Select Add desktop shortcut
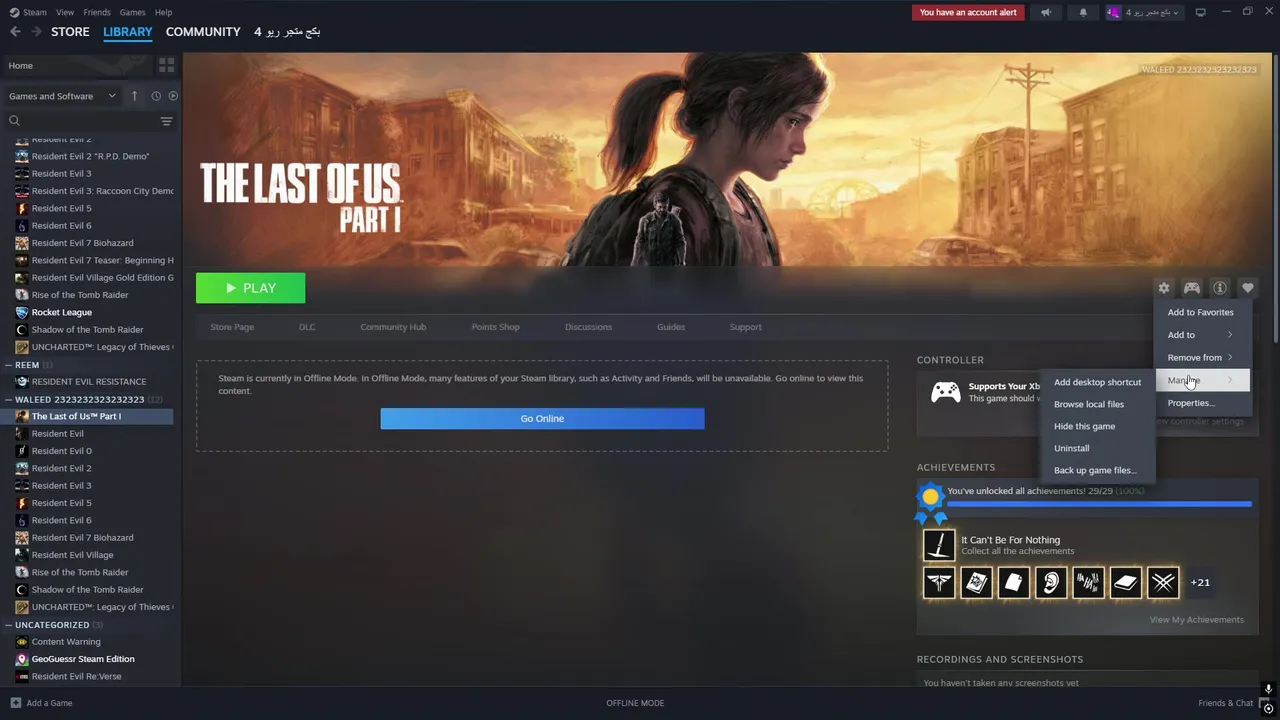 [1097, 382]
